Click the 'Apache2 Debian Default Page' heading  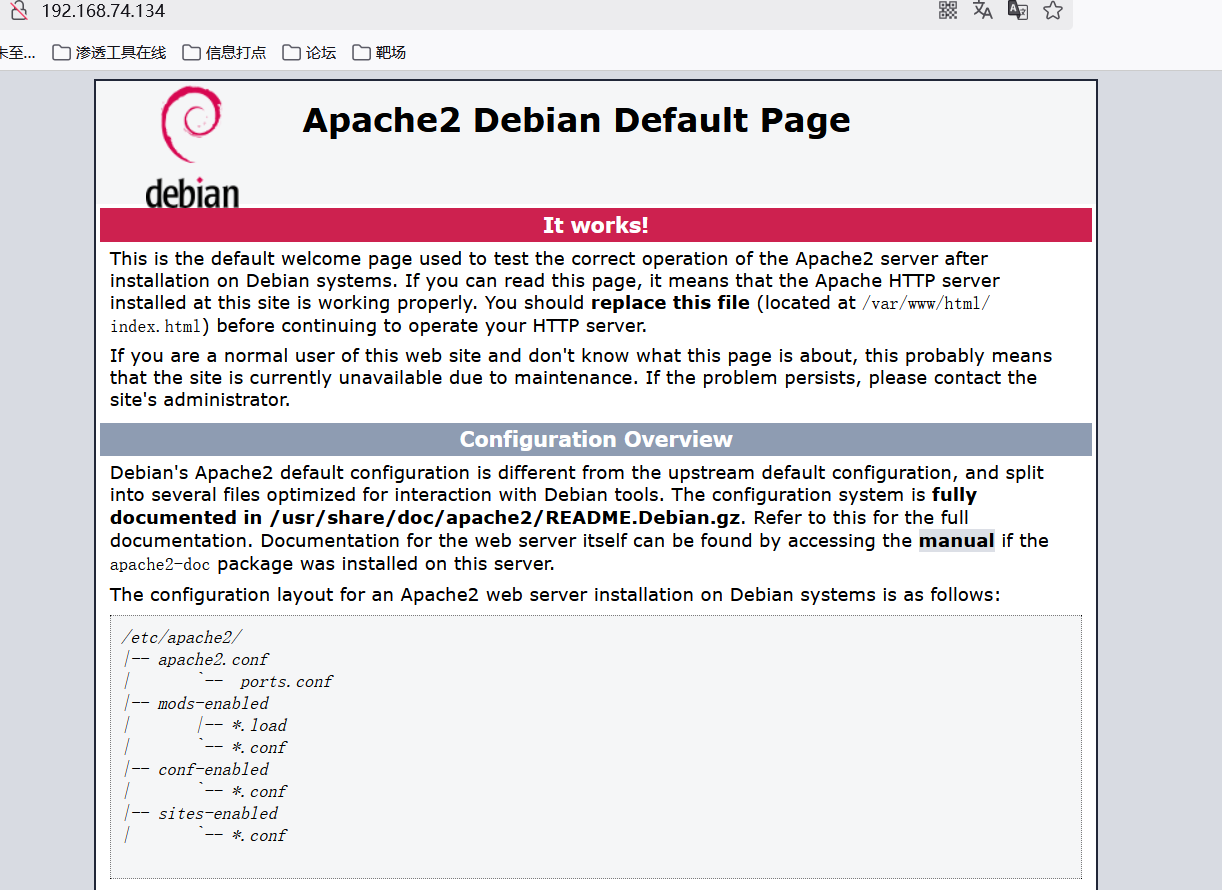point(576,120)
